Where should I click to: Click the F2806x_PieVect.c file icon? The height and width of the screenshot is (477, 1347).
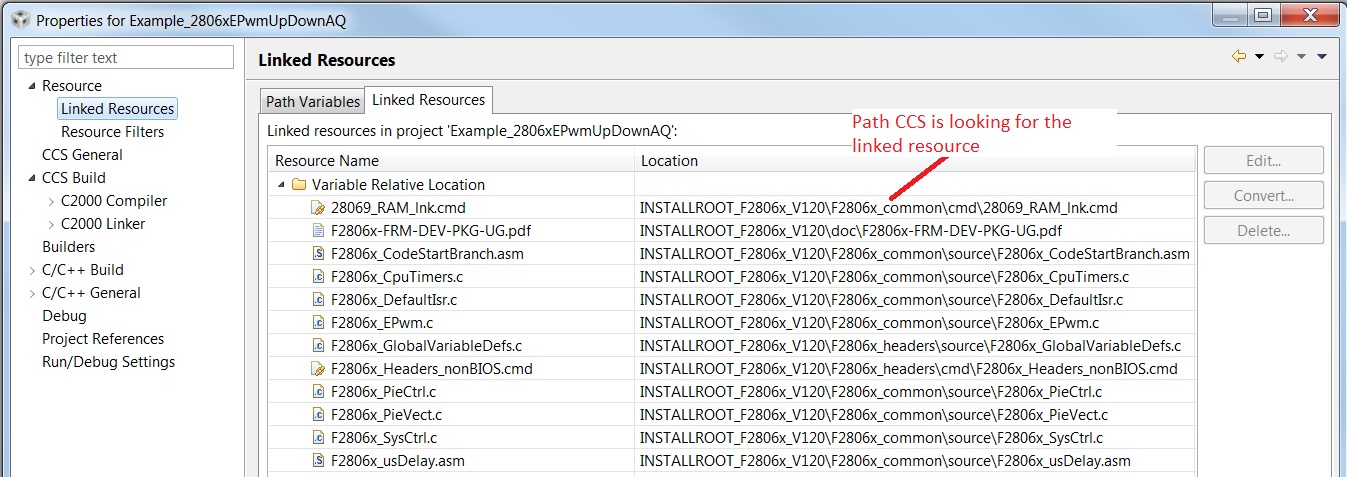tap(318, 415)
